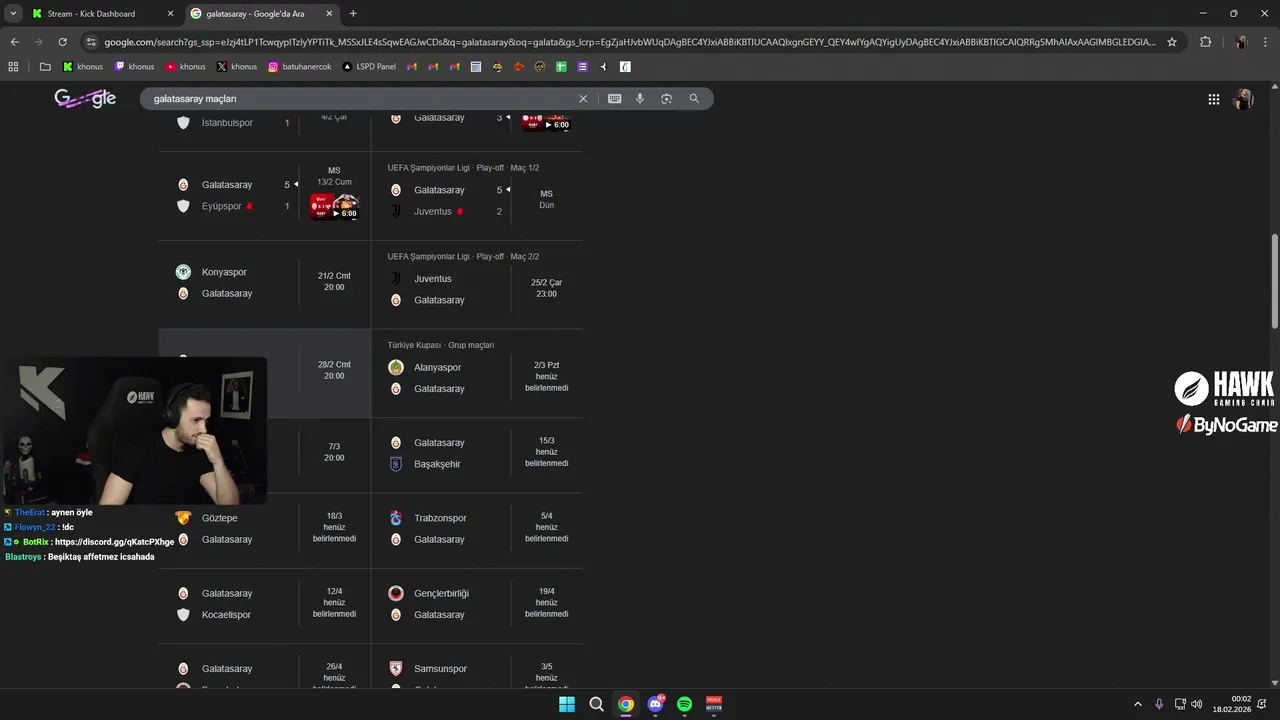Open the Galatasaray 5 Eyüpspor 1 result
The height and width of the screenshot is (720, 1280).
tap(264, 196)
